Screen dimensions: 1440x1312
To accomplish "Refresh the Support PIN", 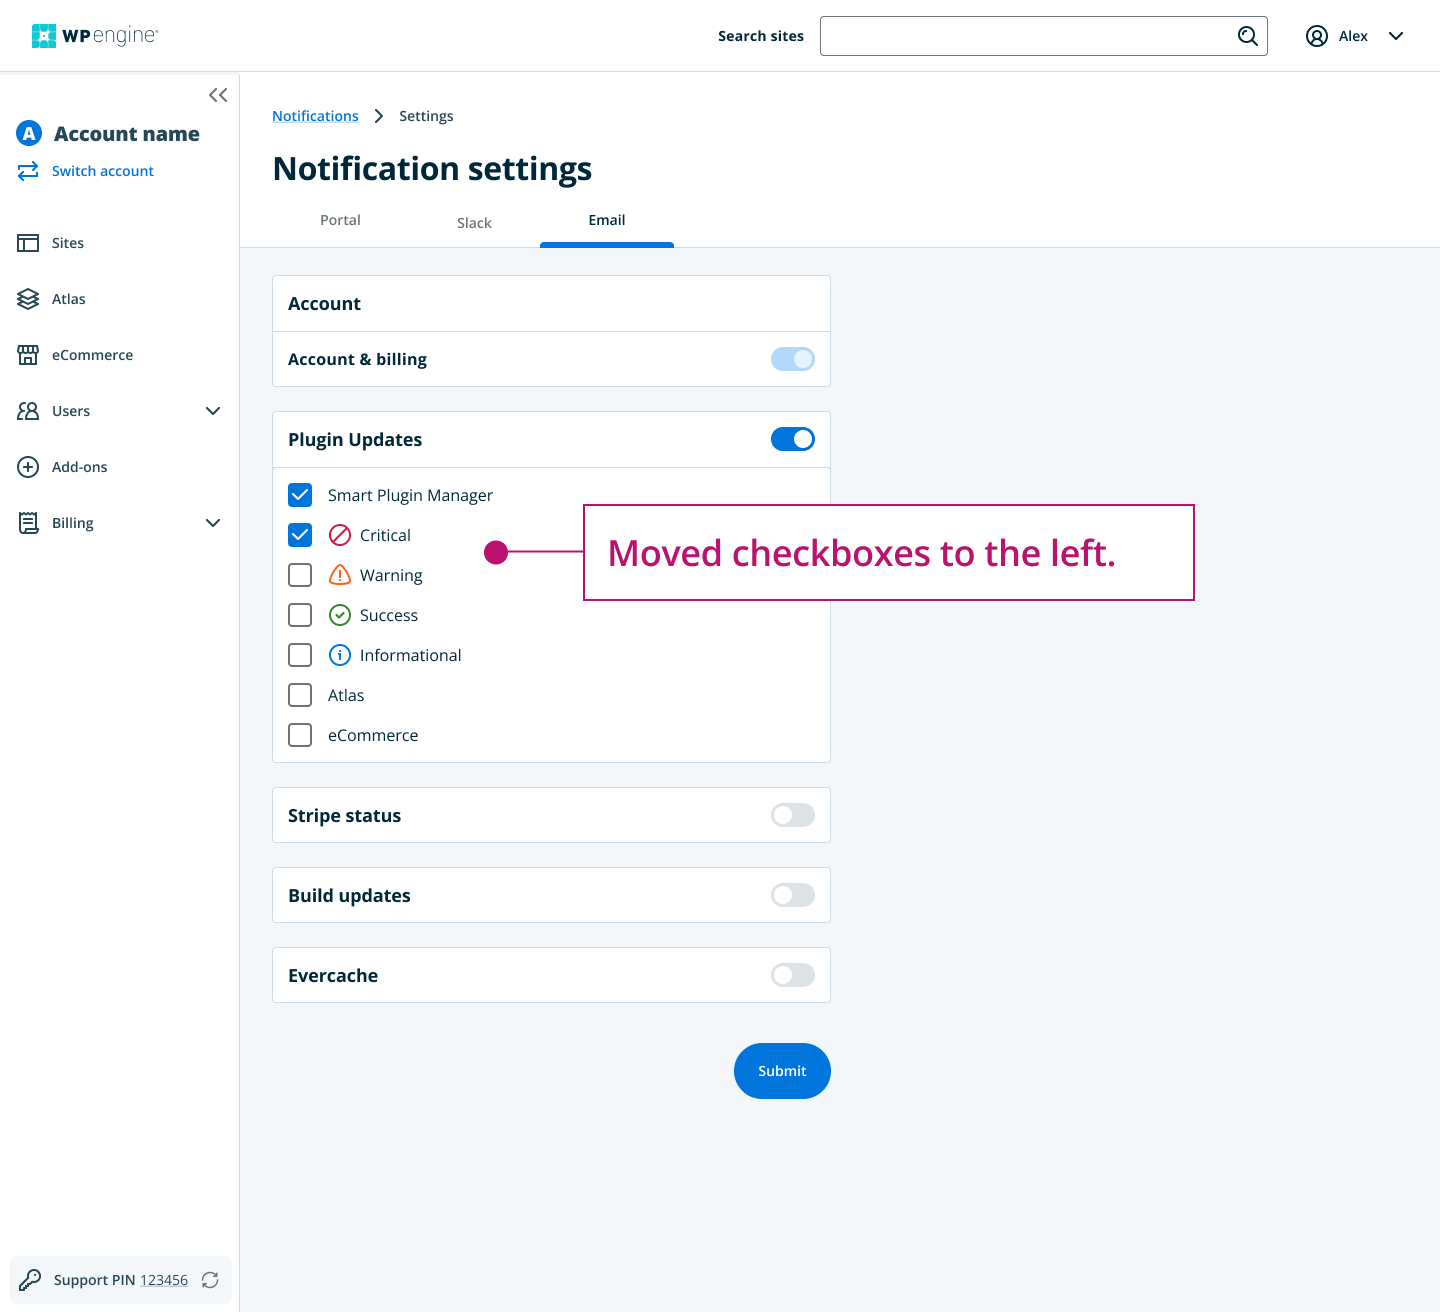I will click(209, 1280).
